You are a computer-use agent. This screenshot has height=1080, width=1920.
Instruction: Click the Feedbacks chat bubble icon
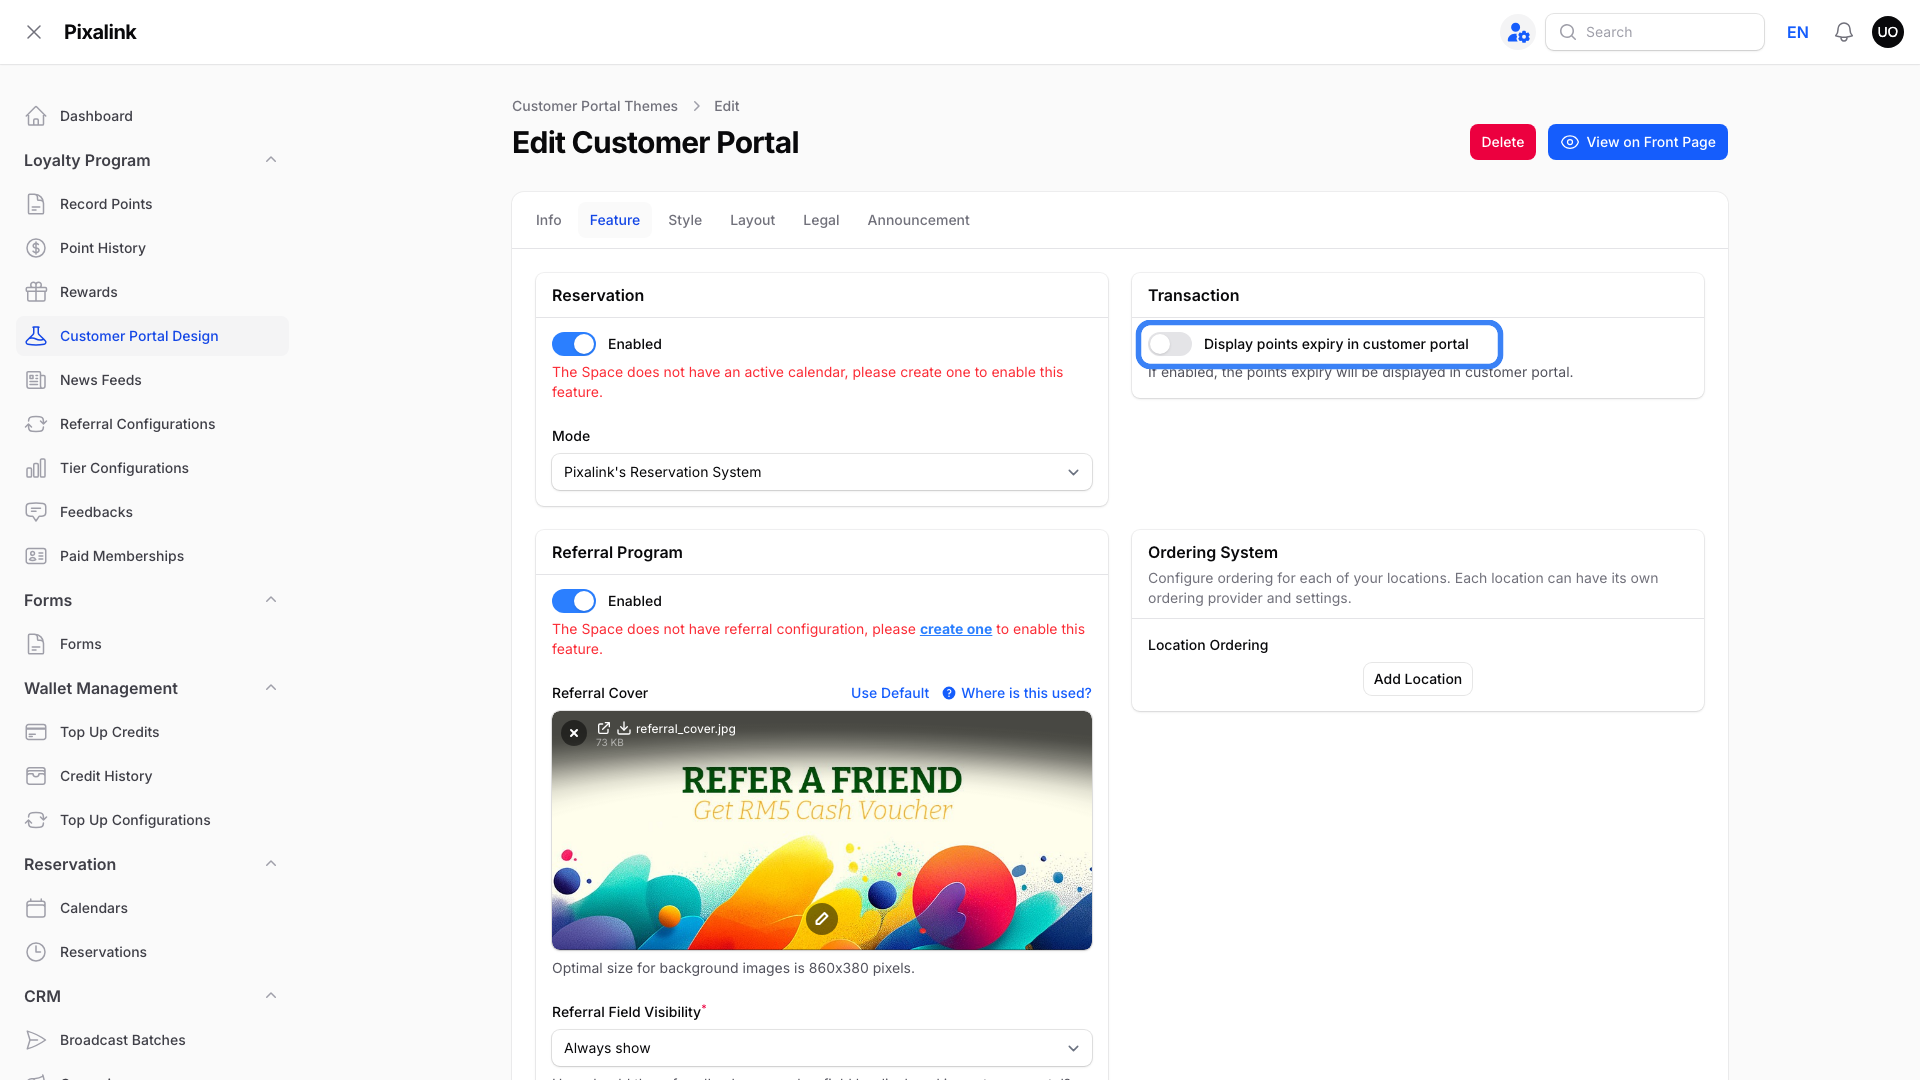(x=36, y=512)
